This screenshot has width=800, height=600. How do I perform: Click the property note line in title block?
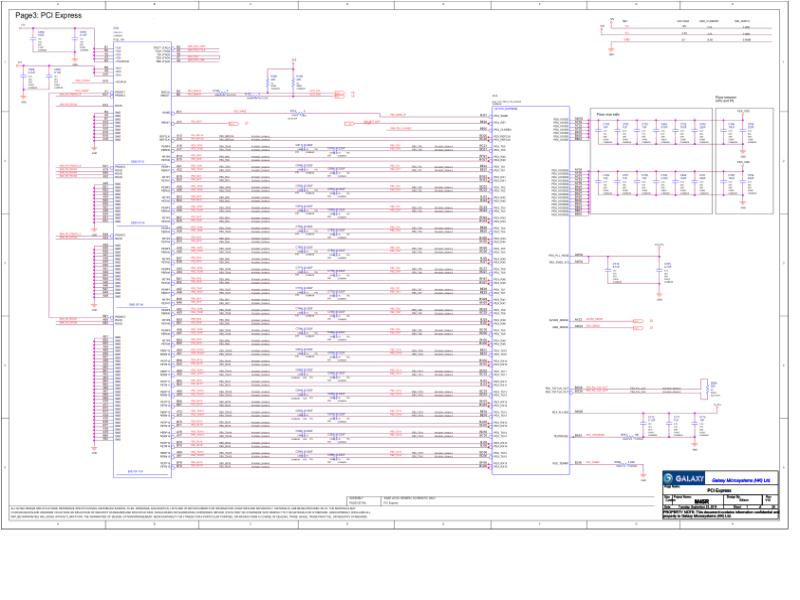point(720,514)
